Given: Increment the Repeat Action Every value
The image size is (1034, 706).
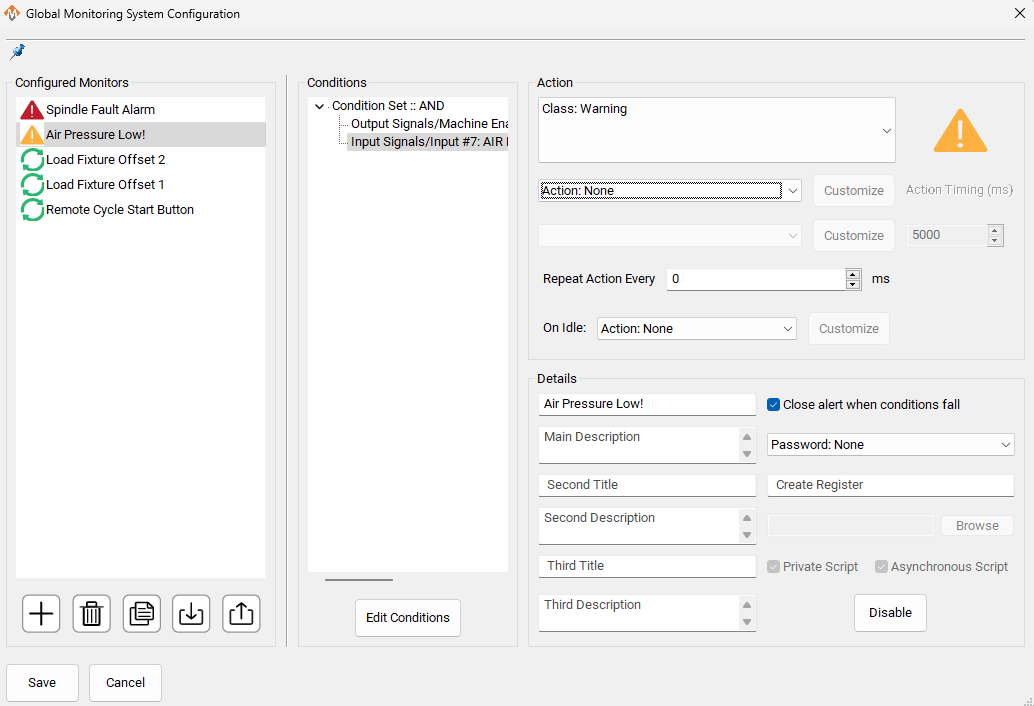Looking at the screenshot, I should (x=853, y=274).
